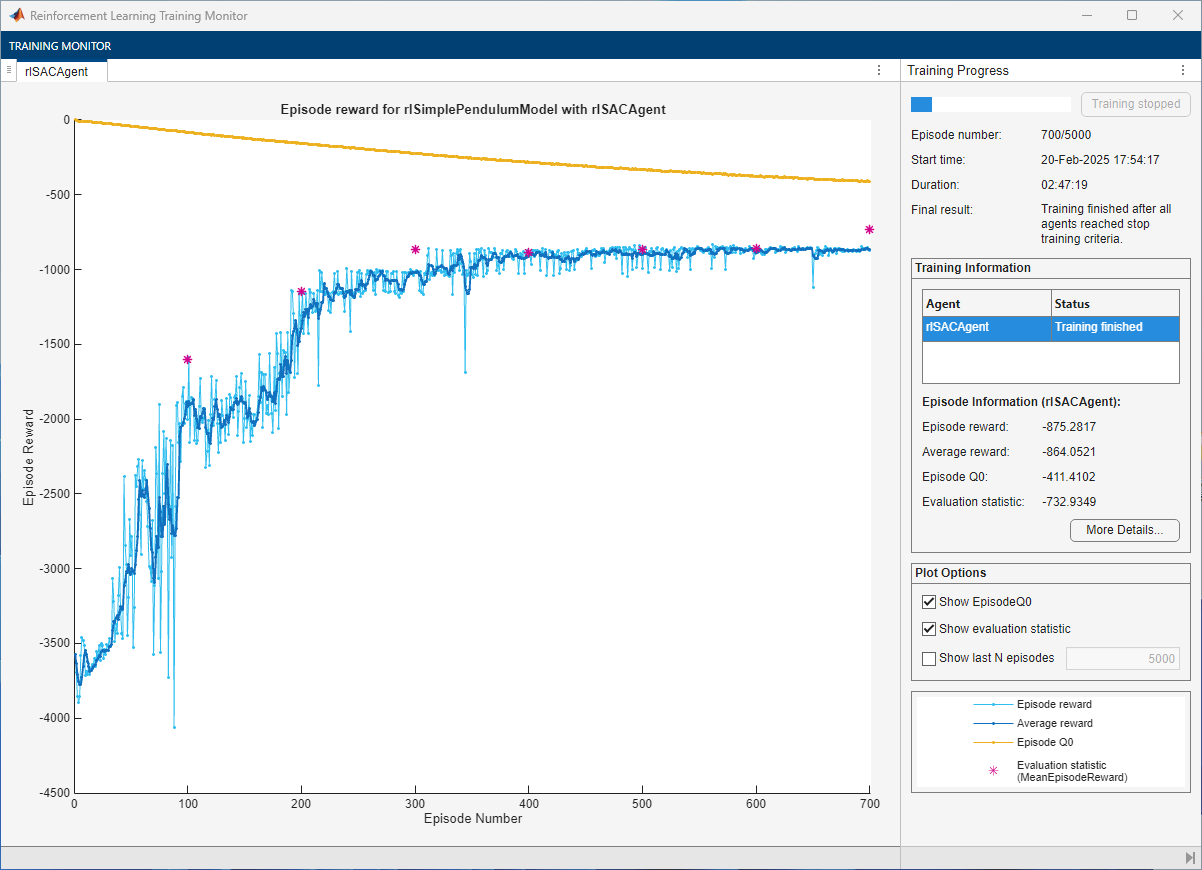Click the Episode reward legend entry
Screen dimensions: 1202x870
tap(1032, 704)
